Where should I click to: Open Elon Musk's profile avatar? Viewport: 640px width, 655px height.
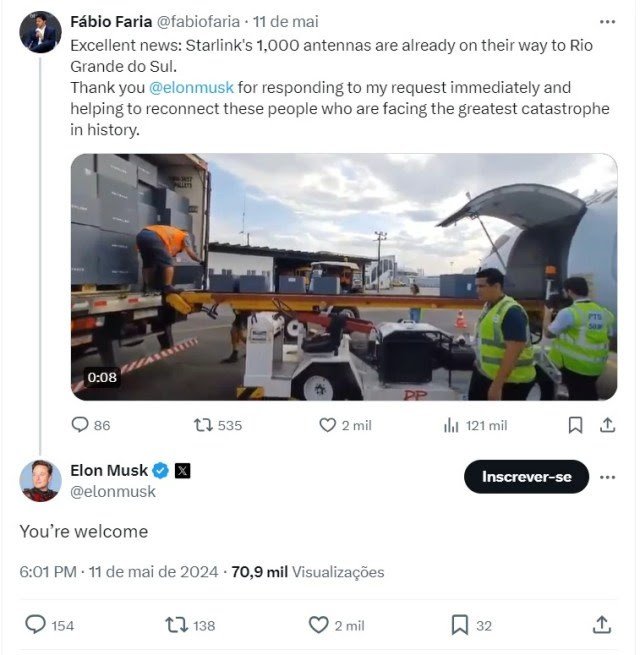click(x=41, y=481)
